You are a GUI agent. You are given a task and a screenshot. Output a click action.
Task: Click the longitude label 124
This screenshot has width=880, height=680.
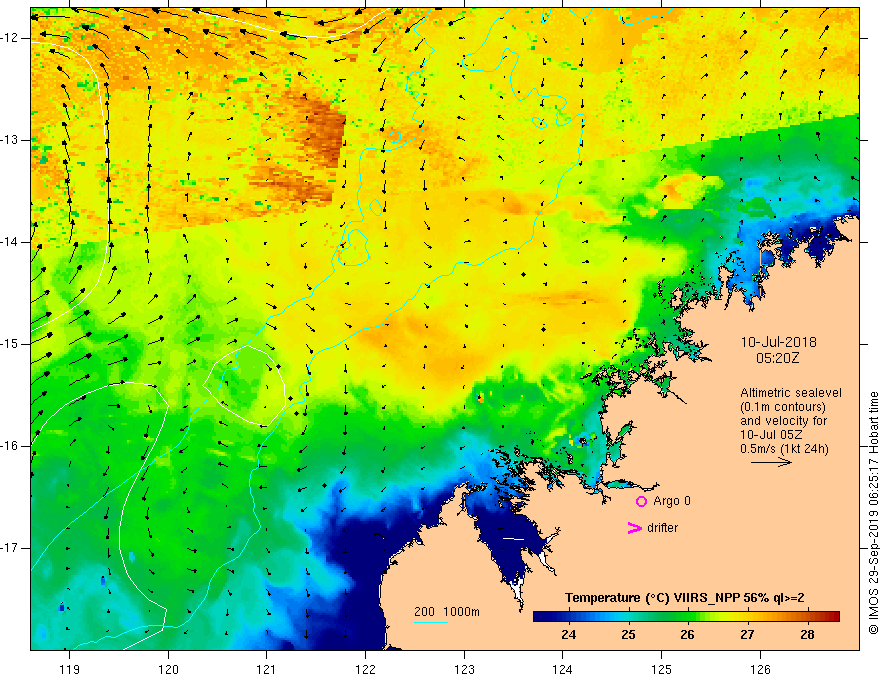[x=563, y=669]
